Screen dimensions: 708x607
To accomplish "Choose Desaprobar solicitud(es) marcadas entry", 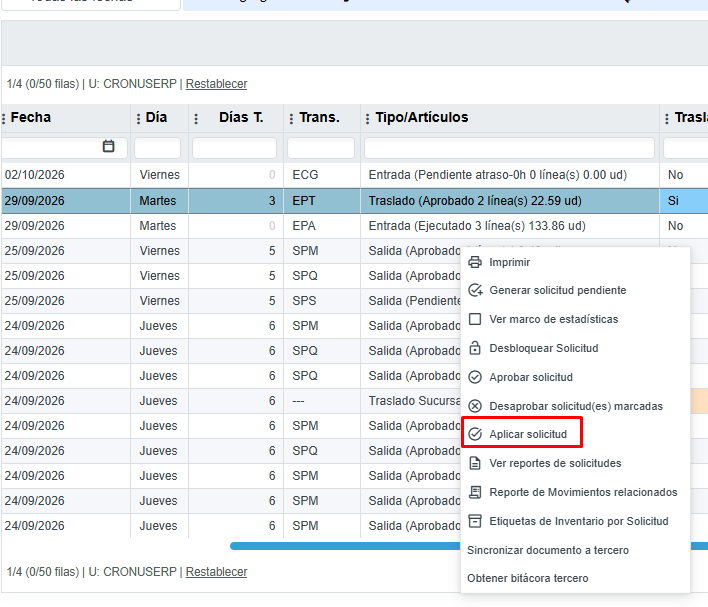I will [x=575, y=406].
